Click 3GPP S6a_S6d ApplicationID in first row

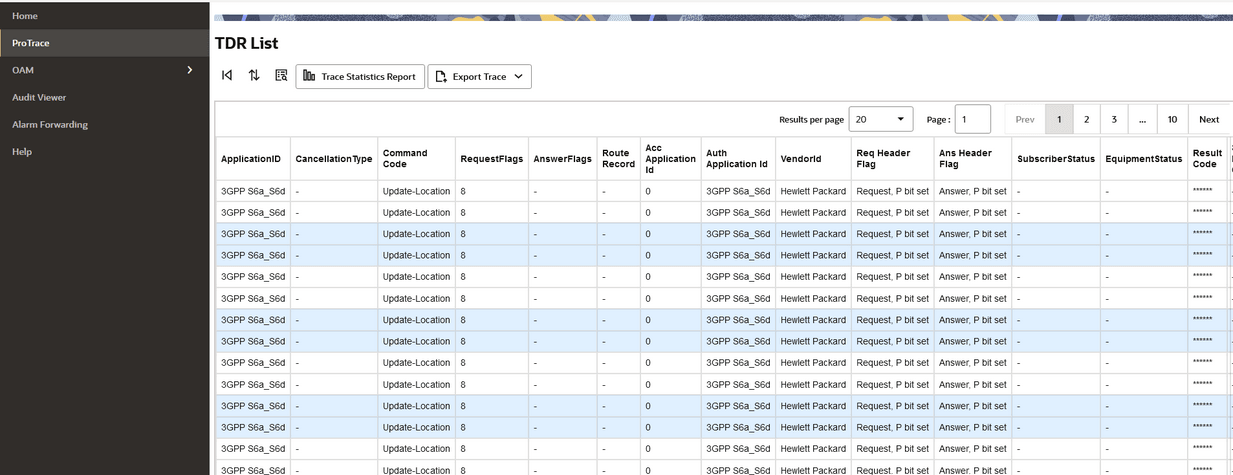(253, 191)
